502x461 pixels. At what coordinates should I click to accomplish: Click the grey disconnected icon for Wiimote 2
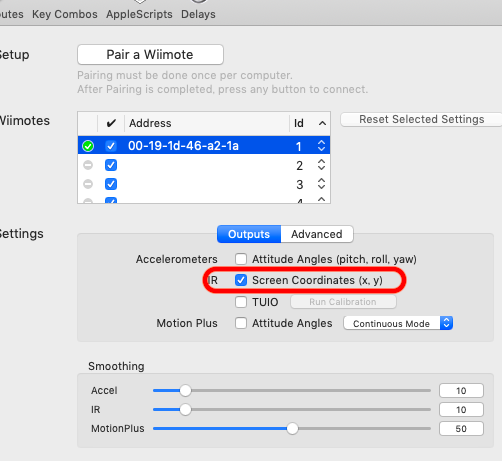point(88,165)
